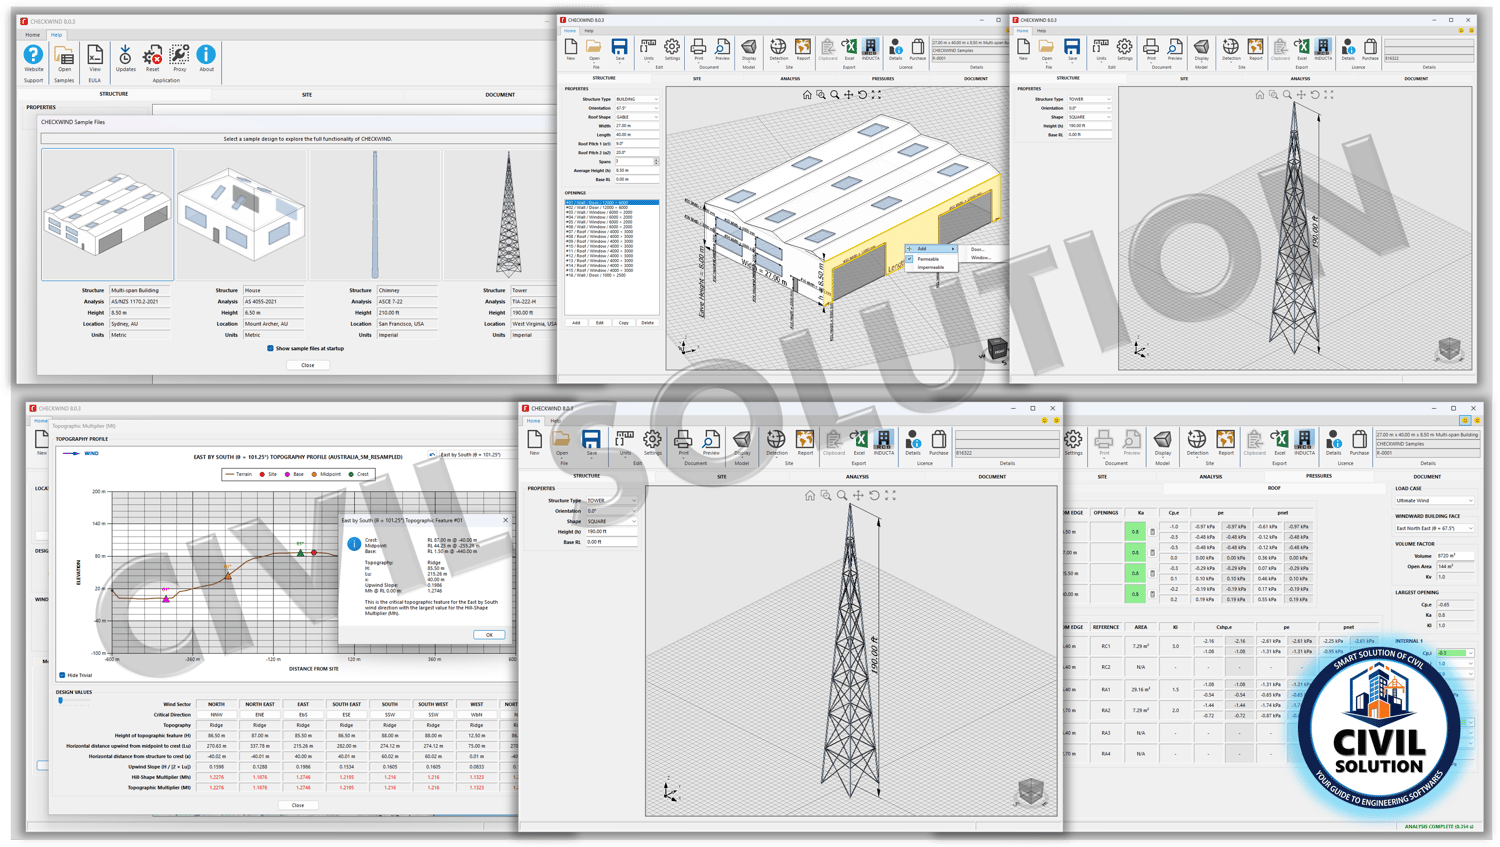Open wind direction dropdown in topography profile
This screenshot has width=1500, height=847.
pyautogui.click(x=476, y=455)
